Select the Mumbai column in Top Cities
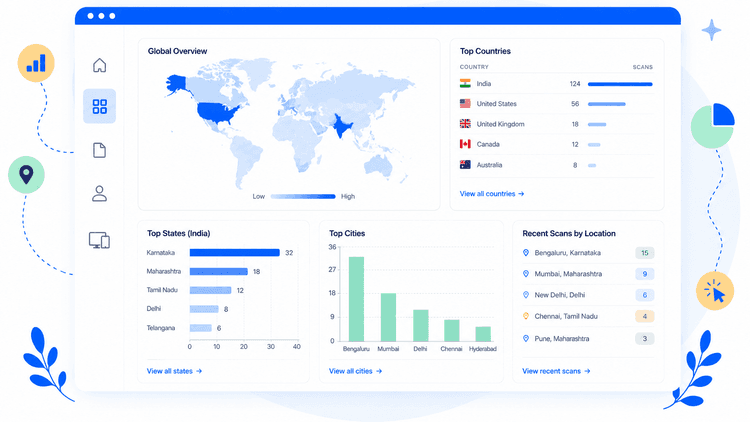 [x=388, y=317]
